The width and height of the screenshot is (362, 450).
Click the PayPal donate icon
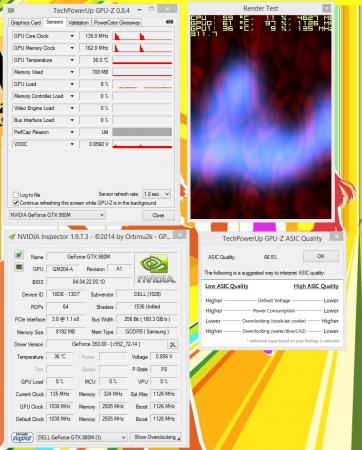22,437
